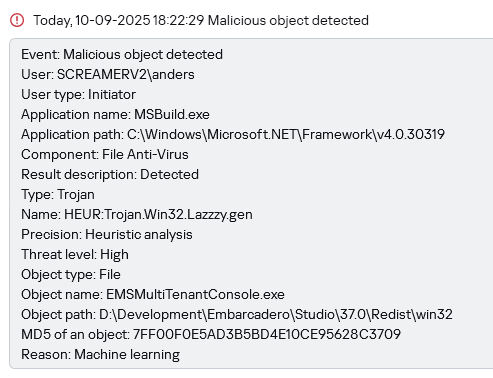Image resolution: width=493 pixels, height=378 pixels.
Task: Click the Reason: Machine learning line
Action: (100, 354)
